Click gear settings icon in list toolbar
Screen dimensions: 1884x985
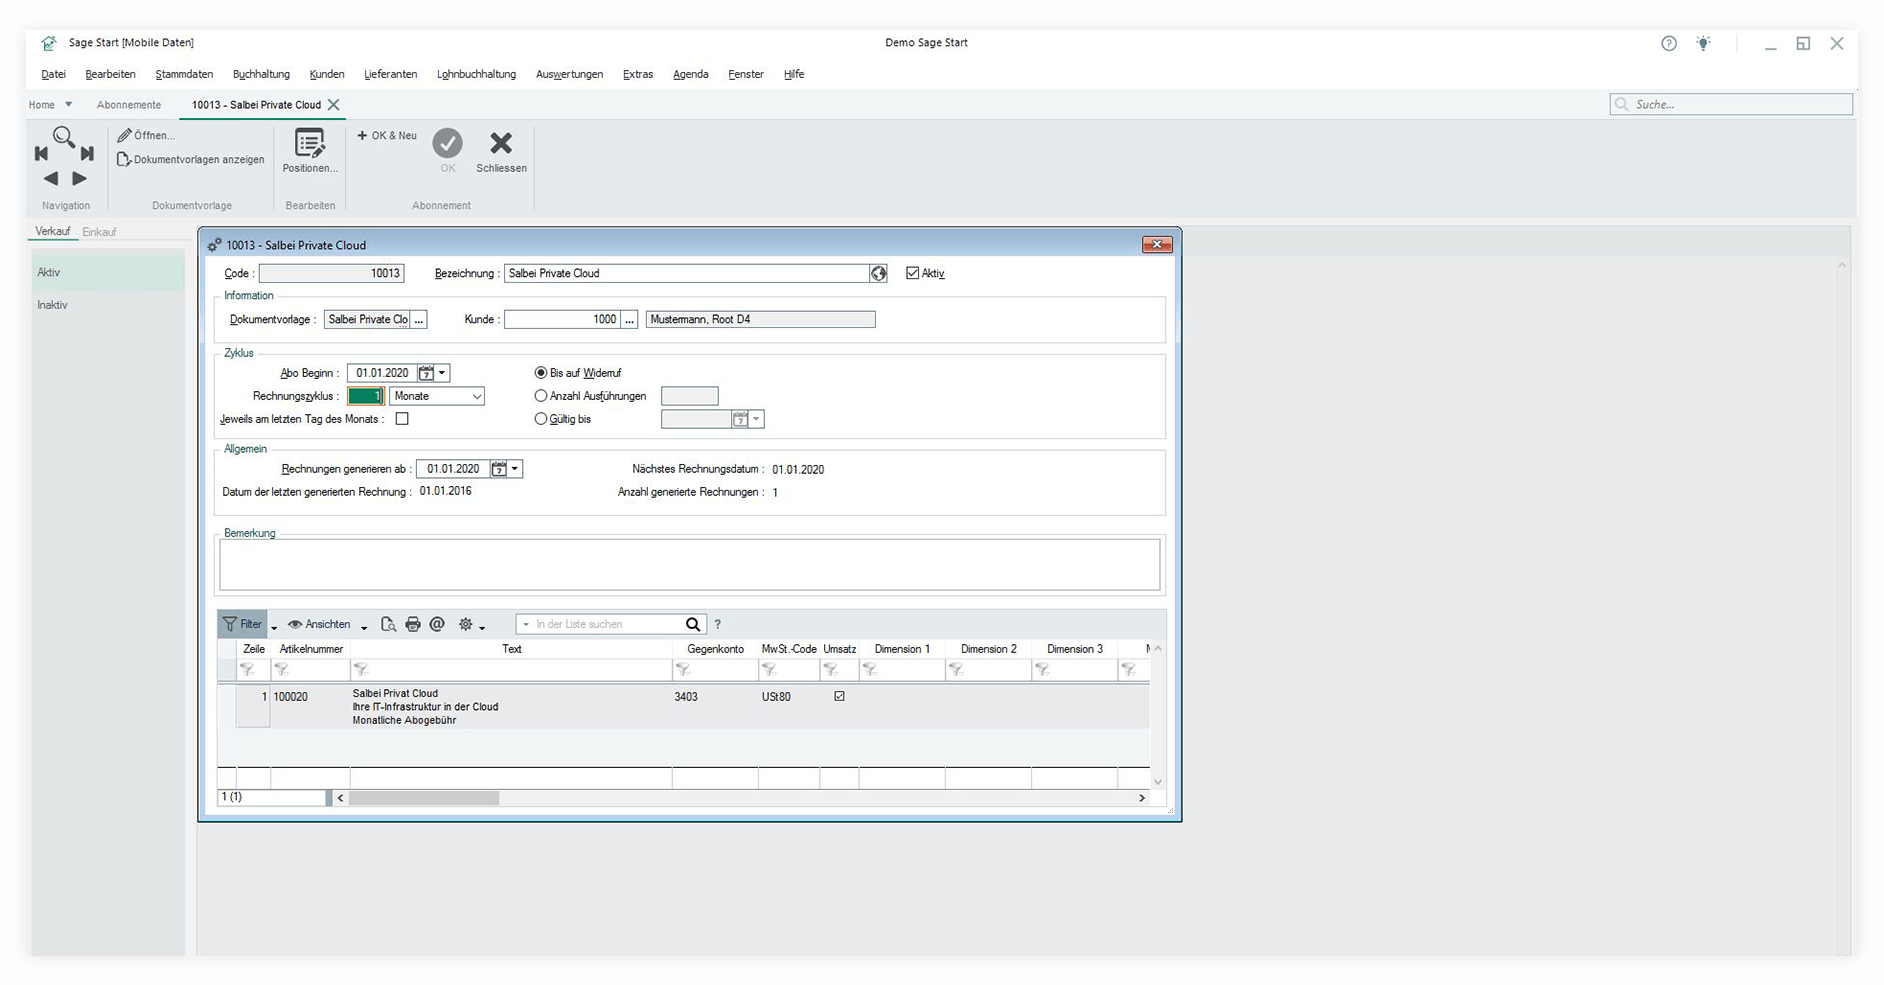click(465, 624)
